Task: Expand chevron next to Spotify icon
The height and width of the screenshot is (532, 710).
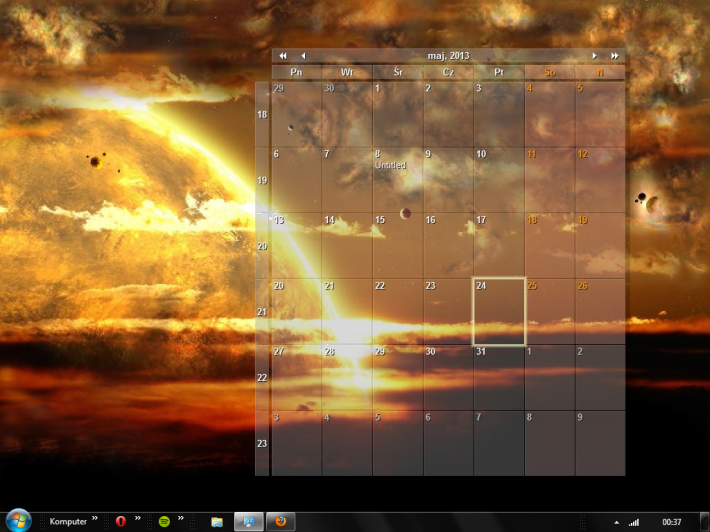Action: (181, 518)
